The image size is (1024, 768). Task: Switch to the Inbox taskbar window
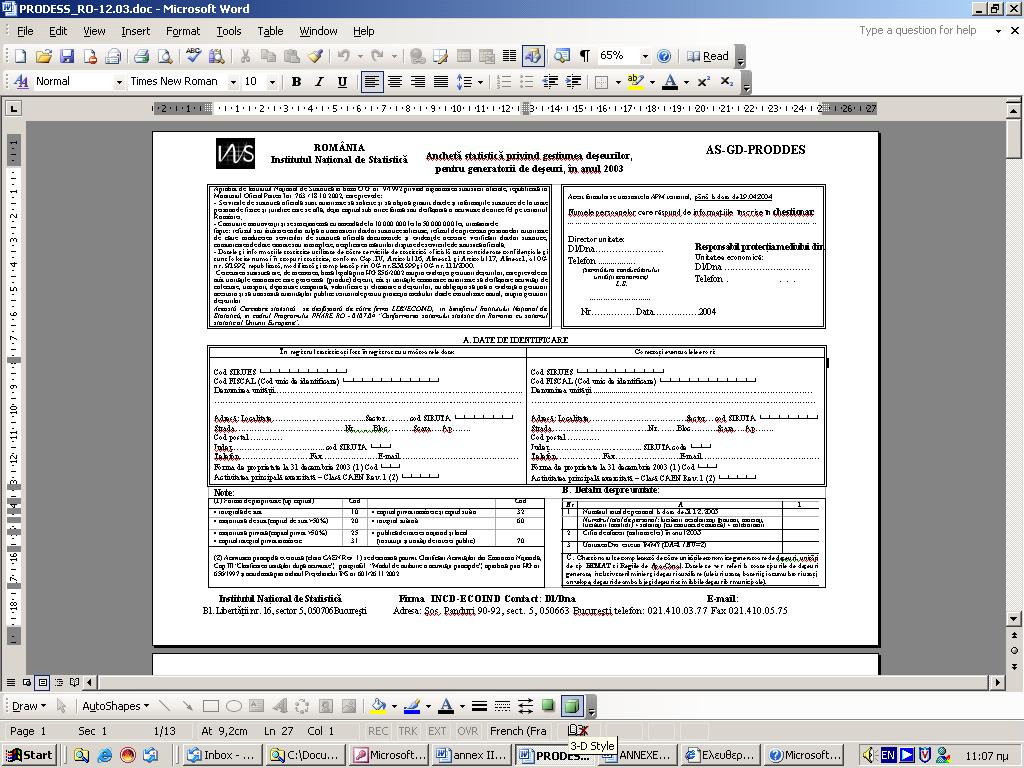coord(221,755)
